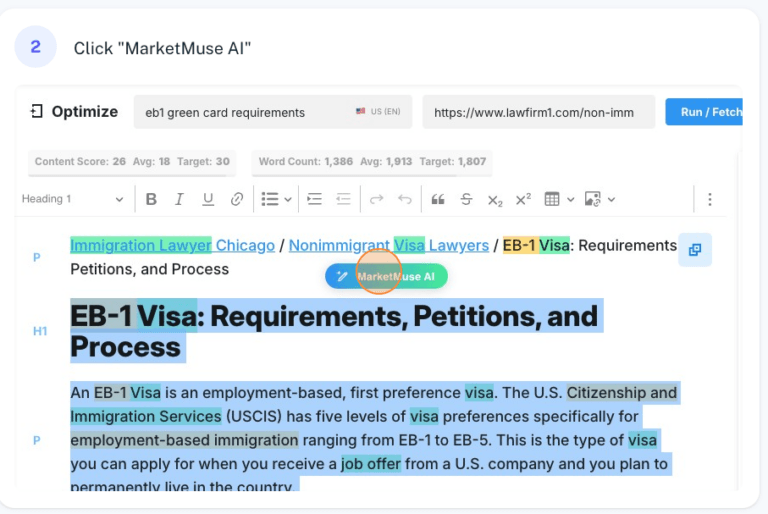This screenshot has height=514, width=768.
Task: Open the Heading 1 style dropdown
Action: [72, 199]
